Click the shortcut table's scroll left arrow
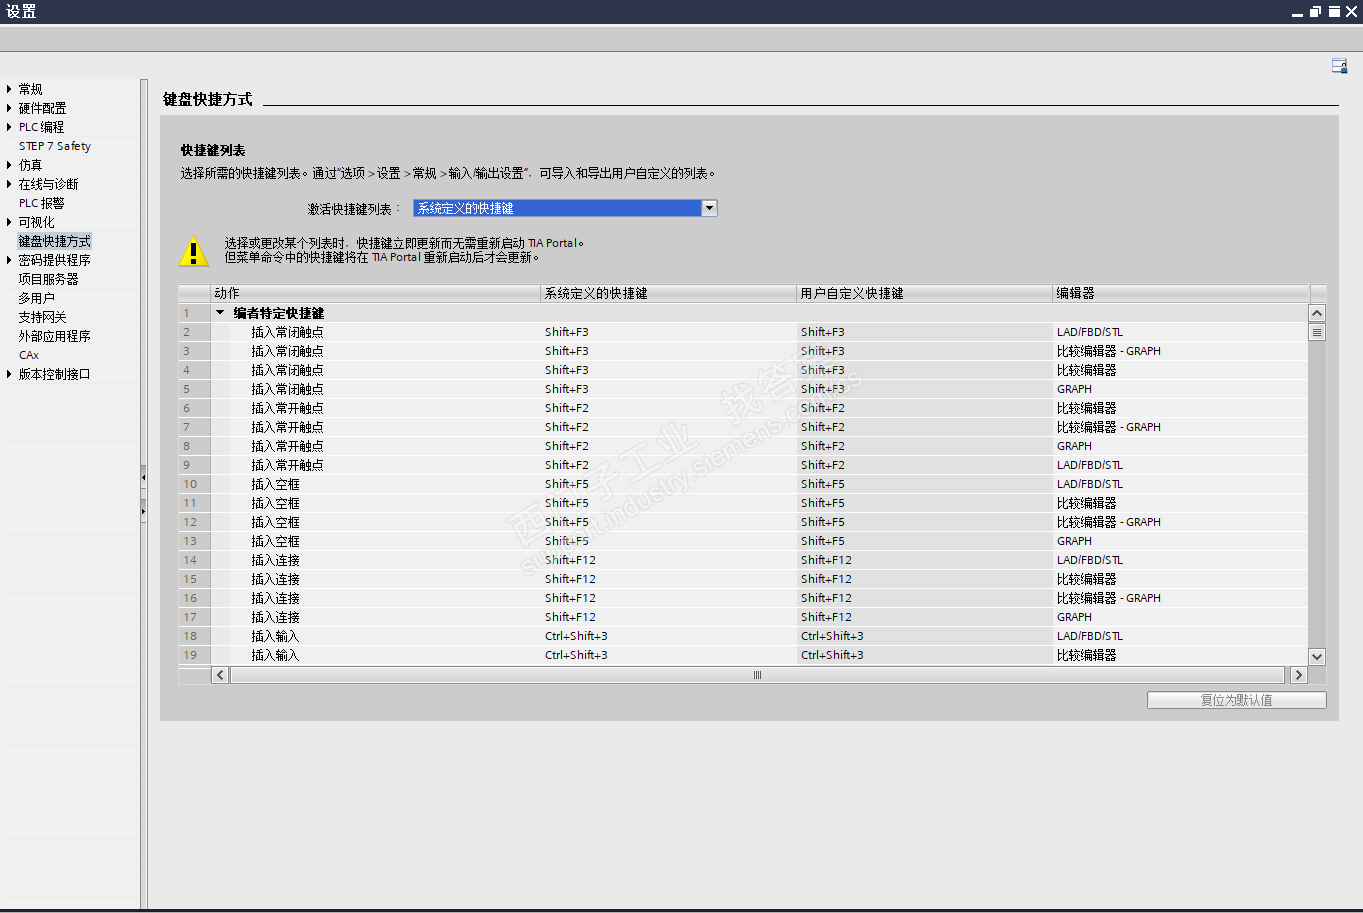The height and width of the screenshot is (913, 1363). click(x=220, y=675)
